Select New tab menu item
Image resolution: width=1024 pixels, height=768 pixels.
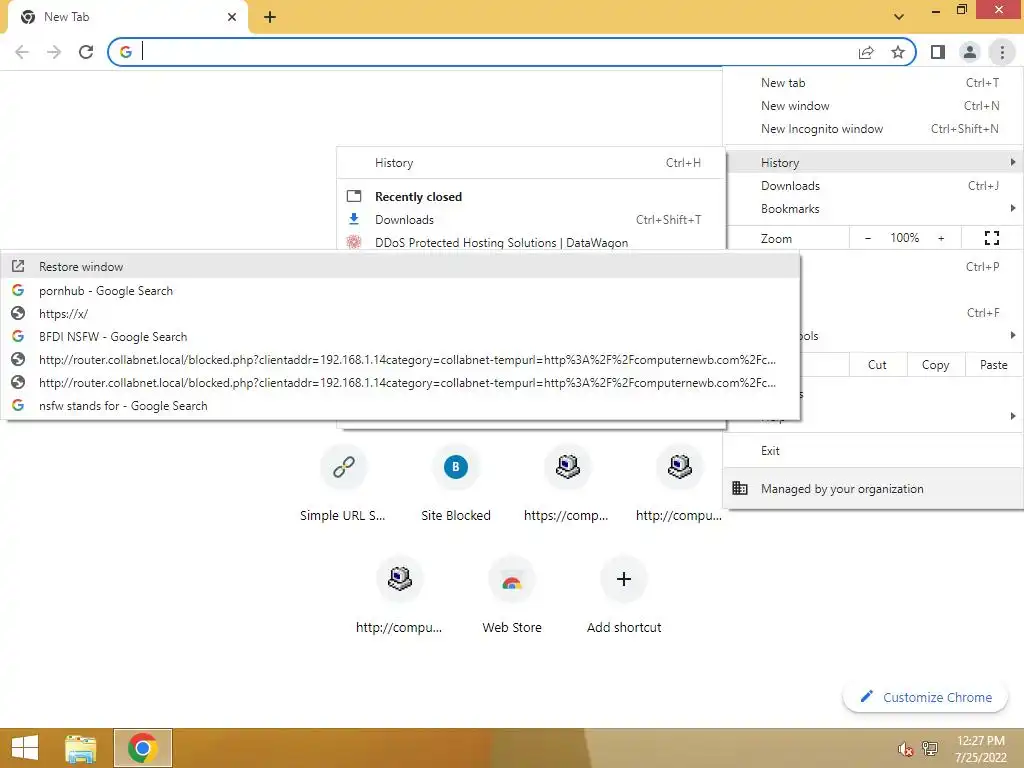pos(873,83)
